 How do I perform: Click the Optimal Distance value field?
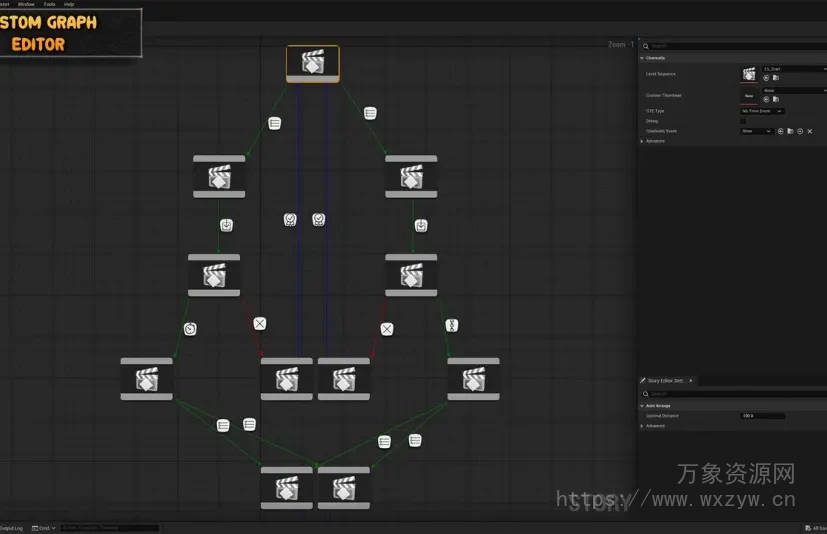(762, 416)
